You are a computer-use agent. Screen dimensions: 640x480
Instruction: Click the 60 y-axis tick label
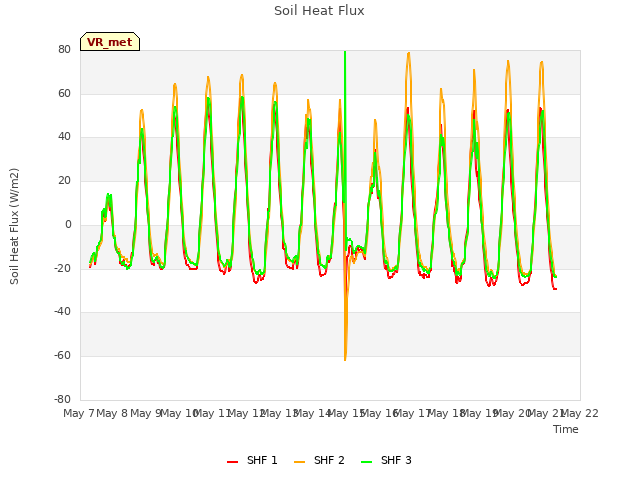[x=64, y=93]
